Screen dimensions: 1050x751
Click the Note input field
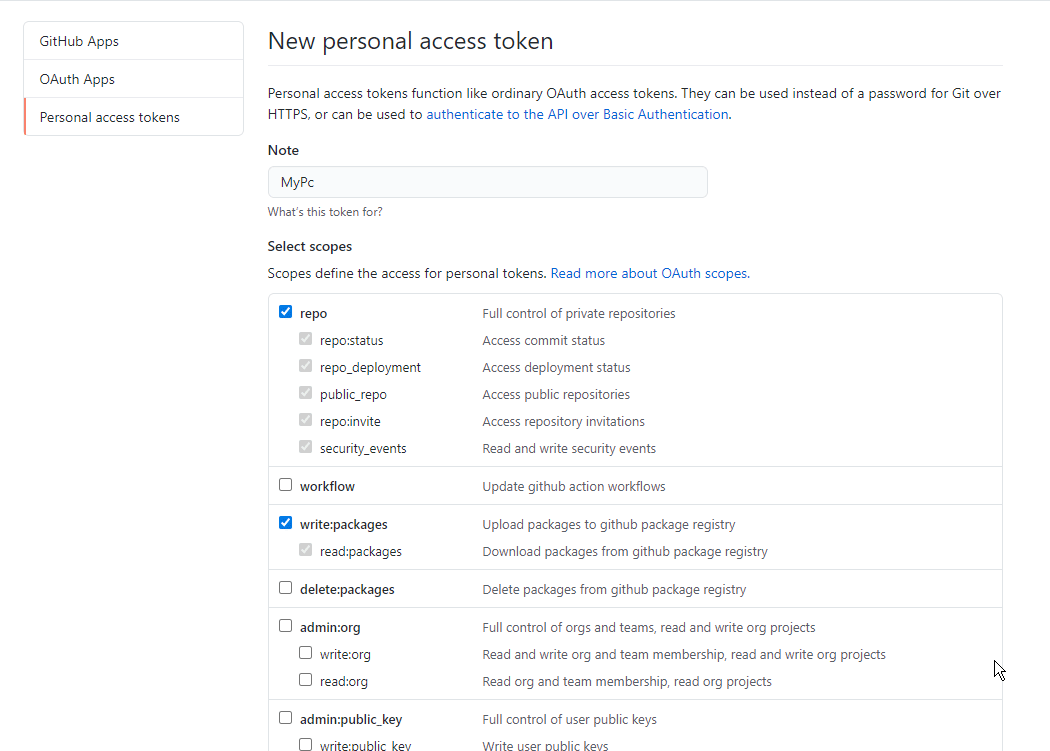point(487,182)
